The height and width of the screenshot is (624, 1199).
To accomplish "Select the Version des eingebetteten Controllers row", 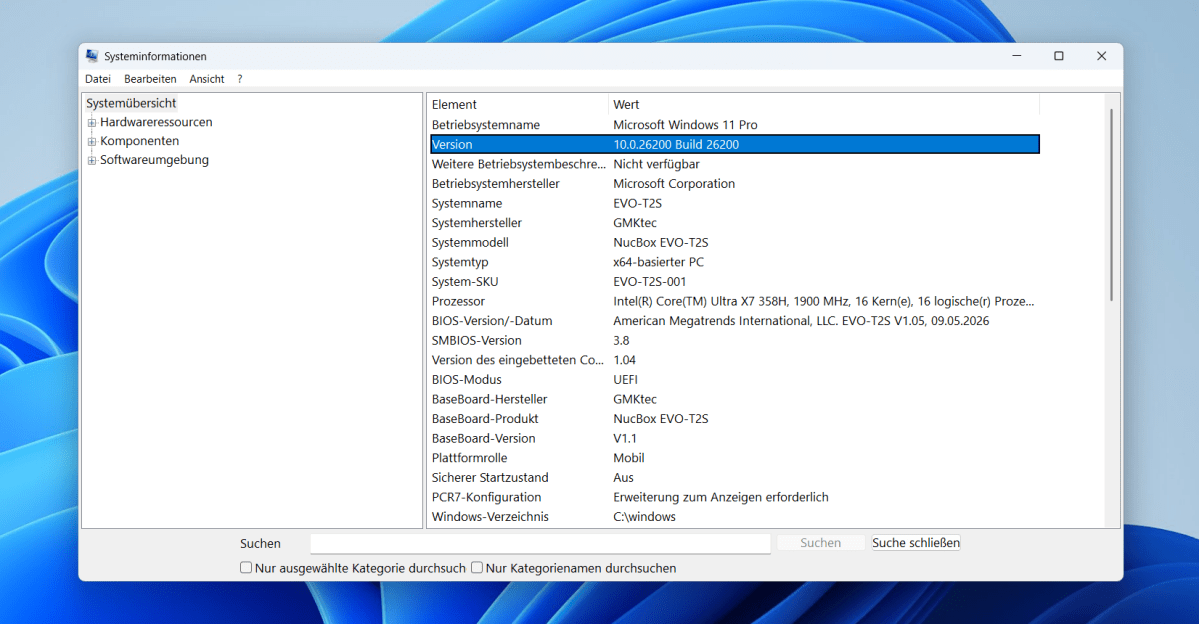I will click(x=734, y=360).
